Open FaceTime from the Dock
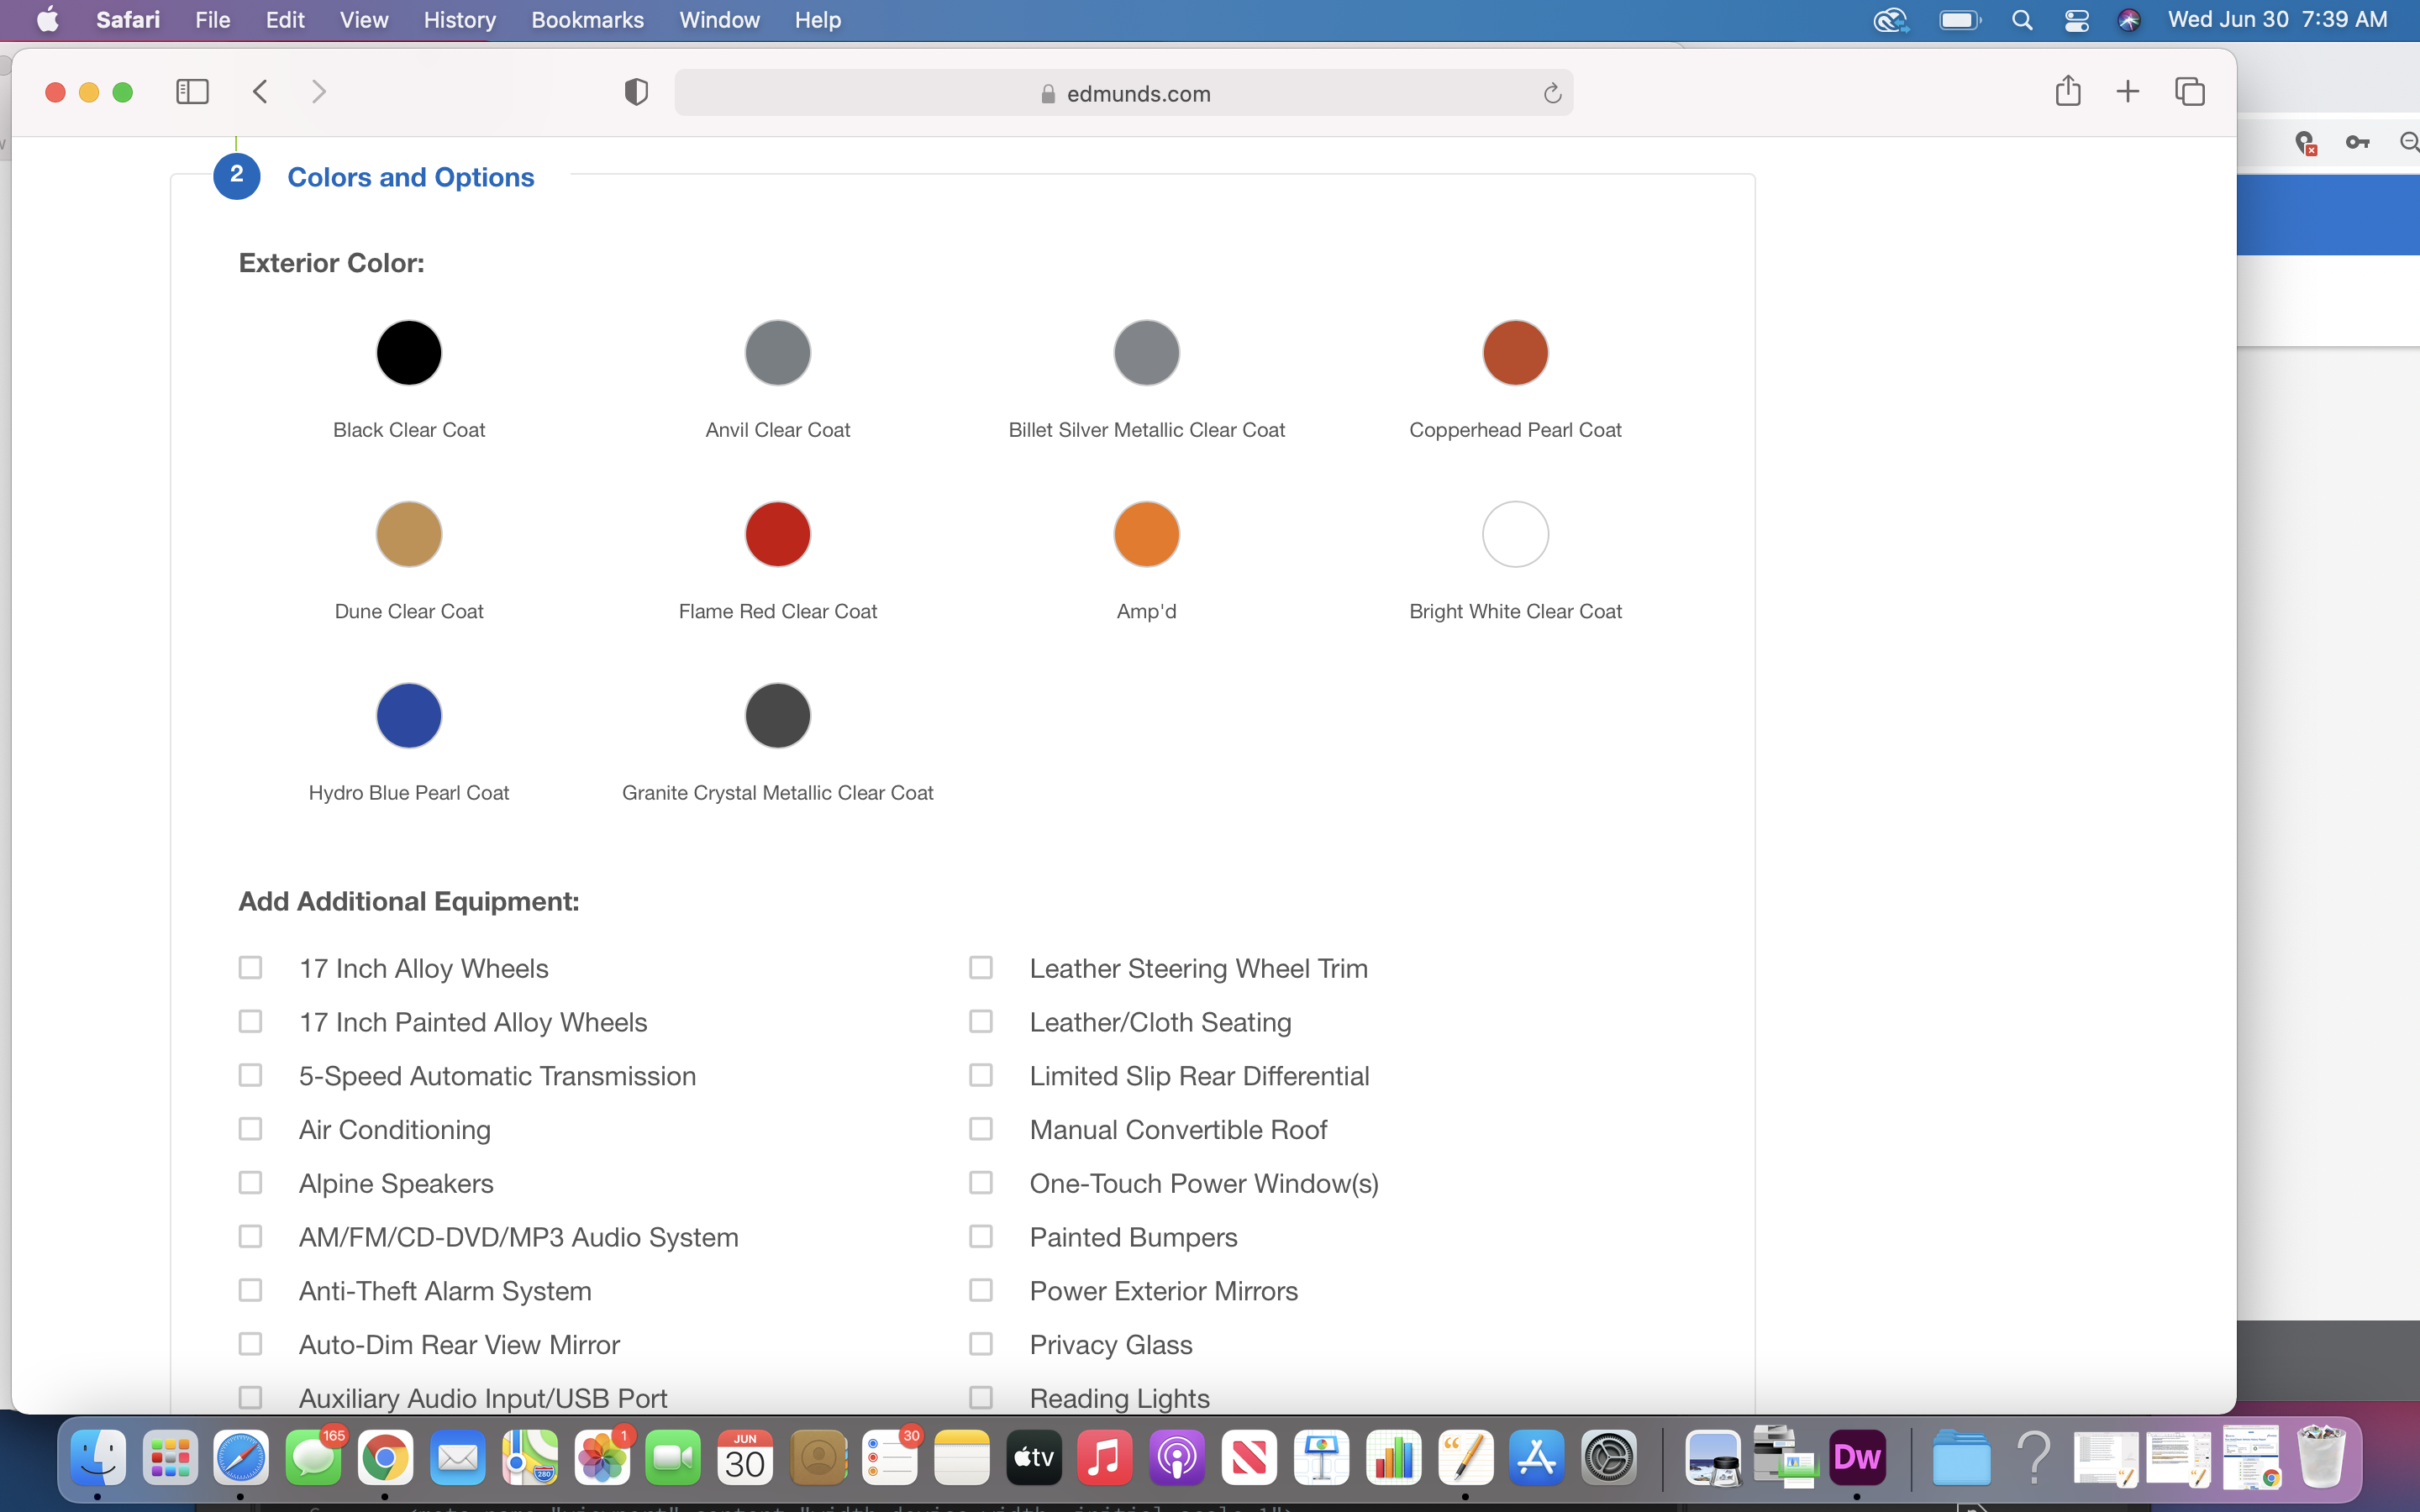The image size is (2420, 1512). coord(674,1458)
